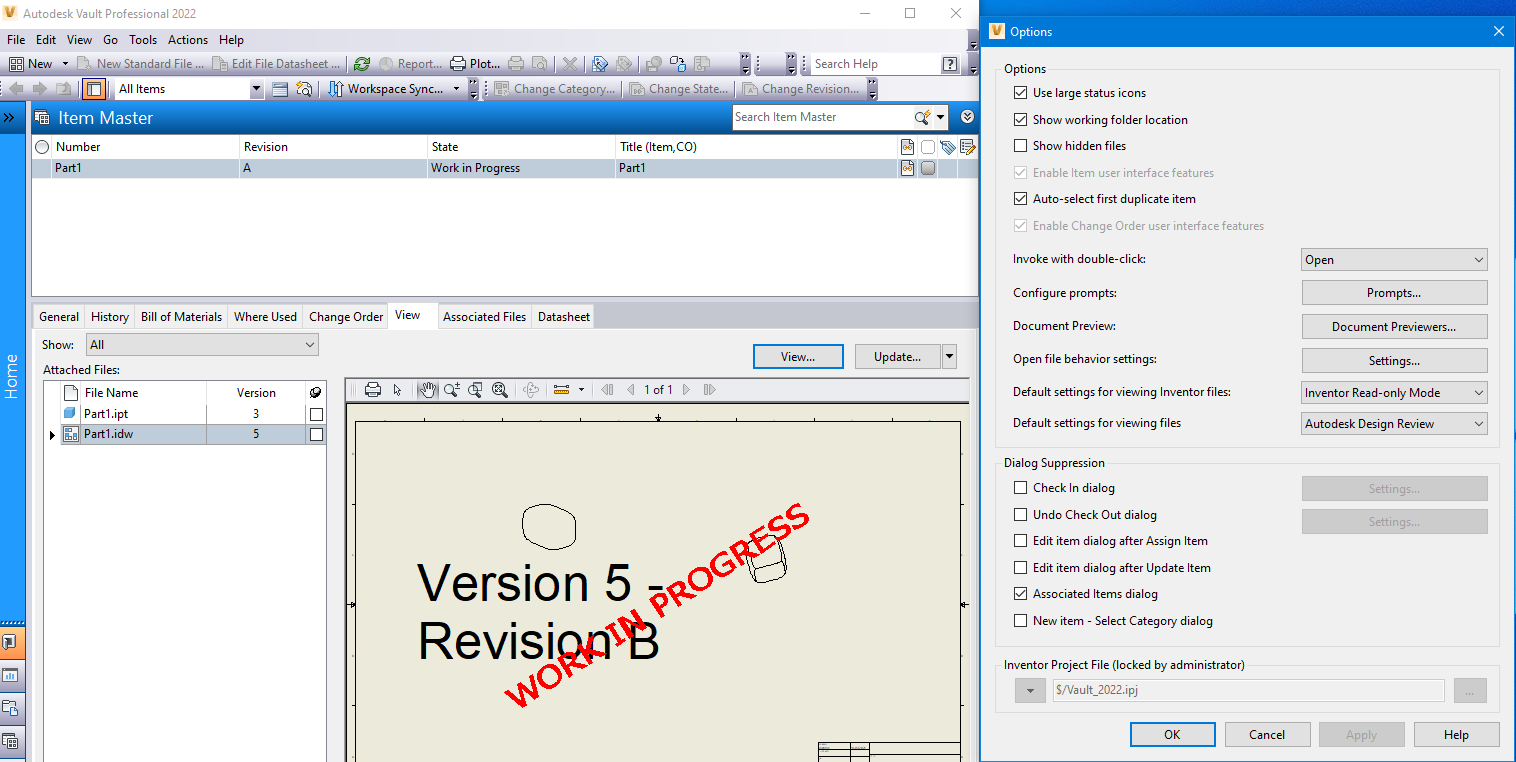Click Settings... for open file behavior
The height and width of the screenshot is (762, 1516).
[1394, 361]
